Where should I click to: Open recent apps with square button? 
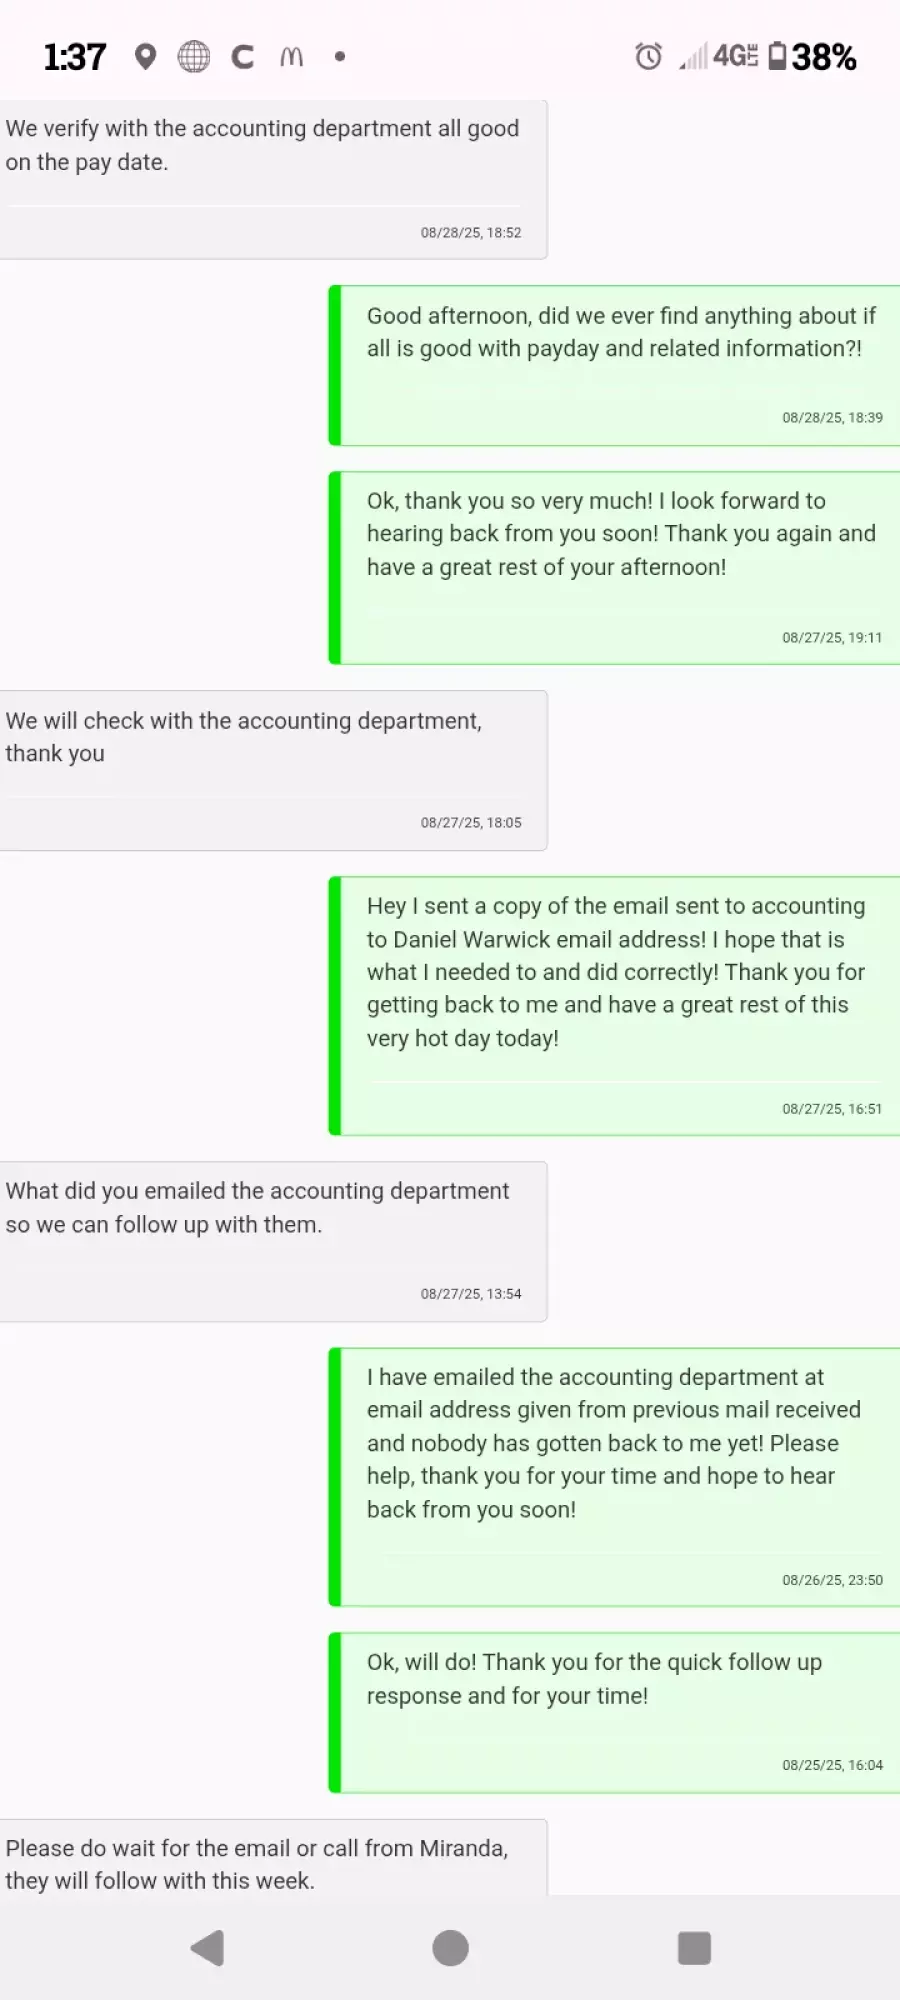(x=694, y=1948)
